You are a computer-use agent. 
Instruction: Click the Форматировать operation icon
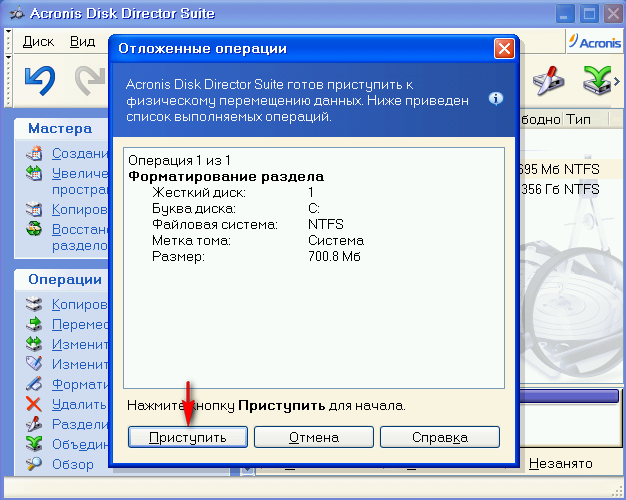pos(34,384)
